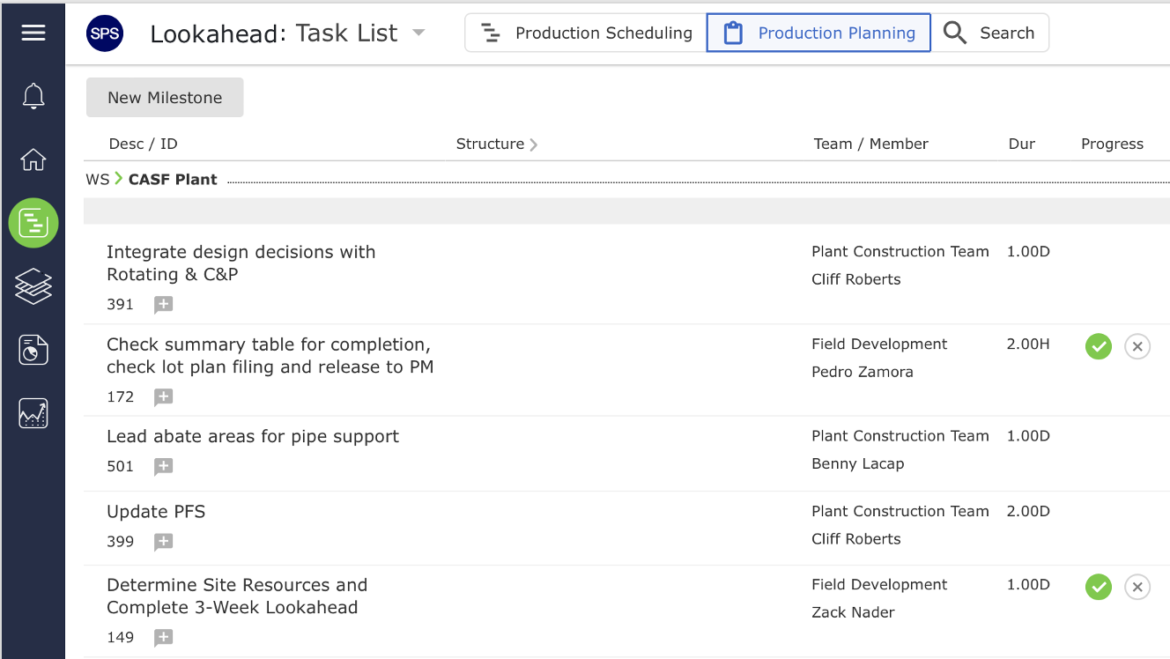Image resolution: width=1170 pixels, height=659 pixels.
Task: Click the 2.00D duration of Update PFS
Action: (1027, 511)
